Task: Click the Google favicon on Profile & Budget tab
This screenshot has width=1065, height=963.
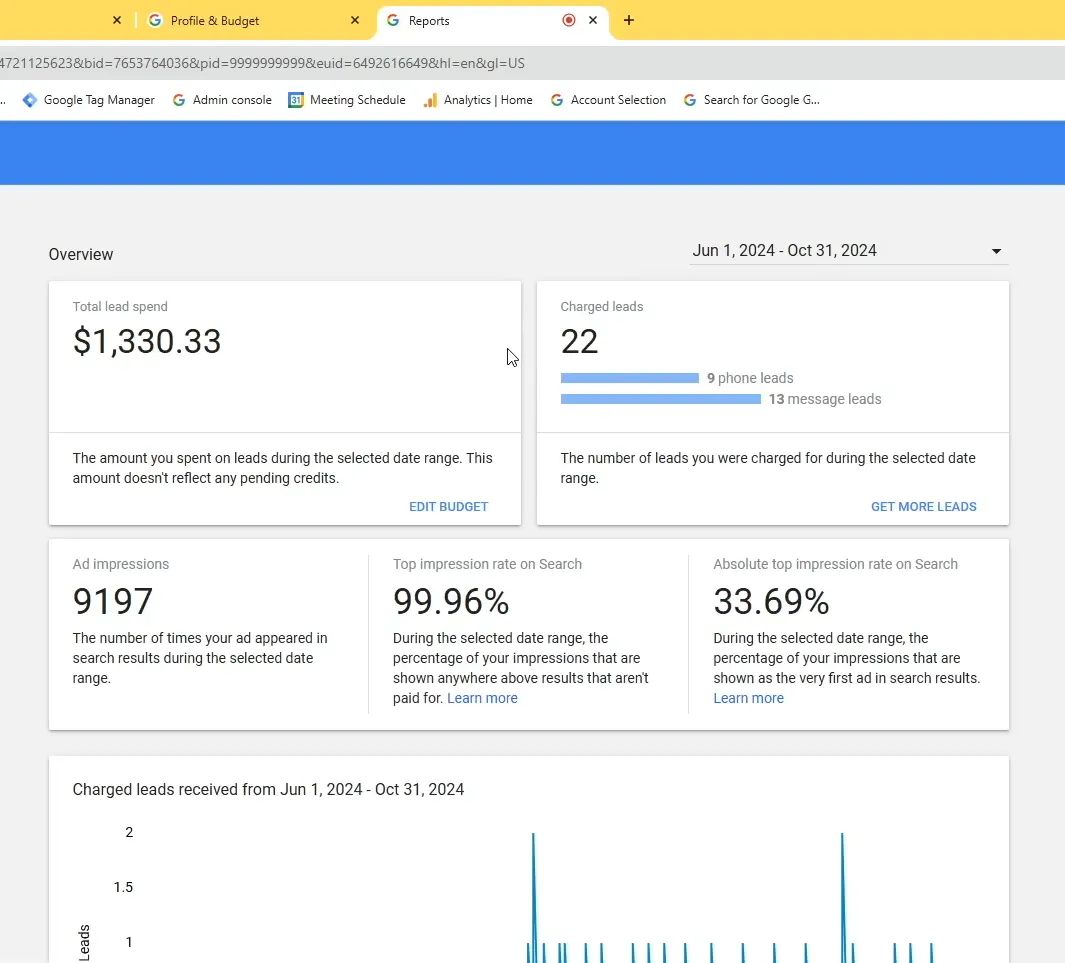Action: pyautogui.click(x=155, y=20)
